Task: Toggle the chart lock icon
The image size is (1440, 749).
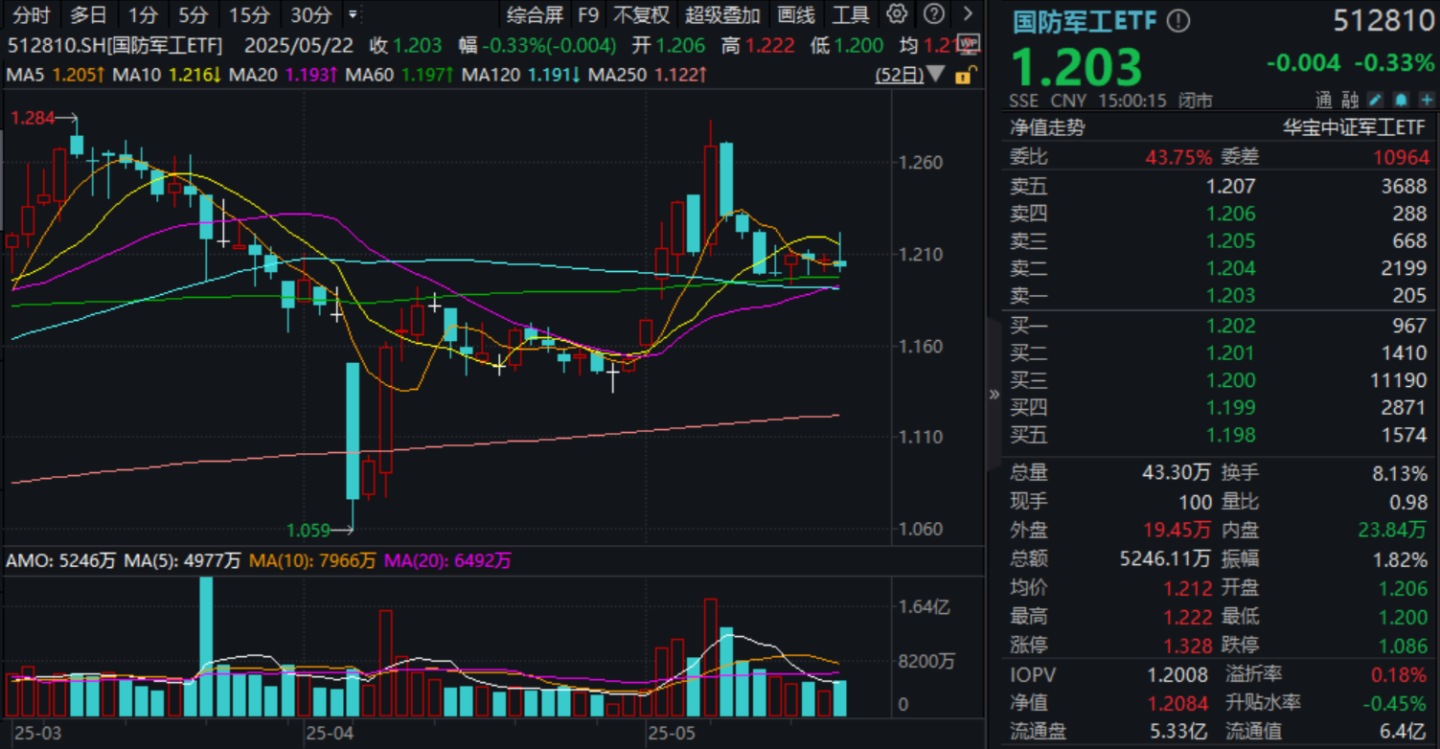Action: [962, 75]
